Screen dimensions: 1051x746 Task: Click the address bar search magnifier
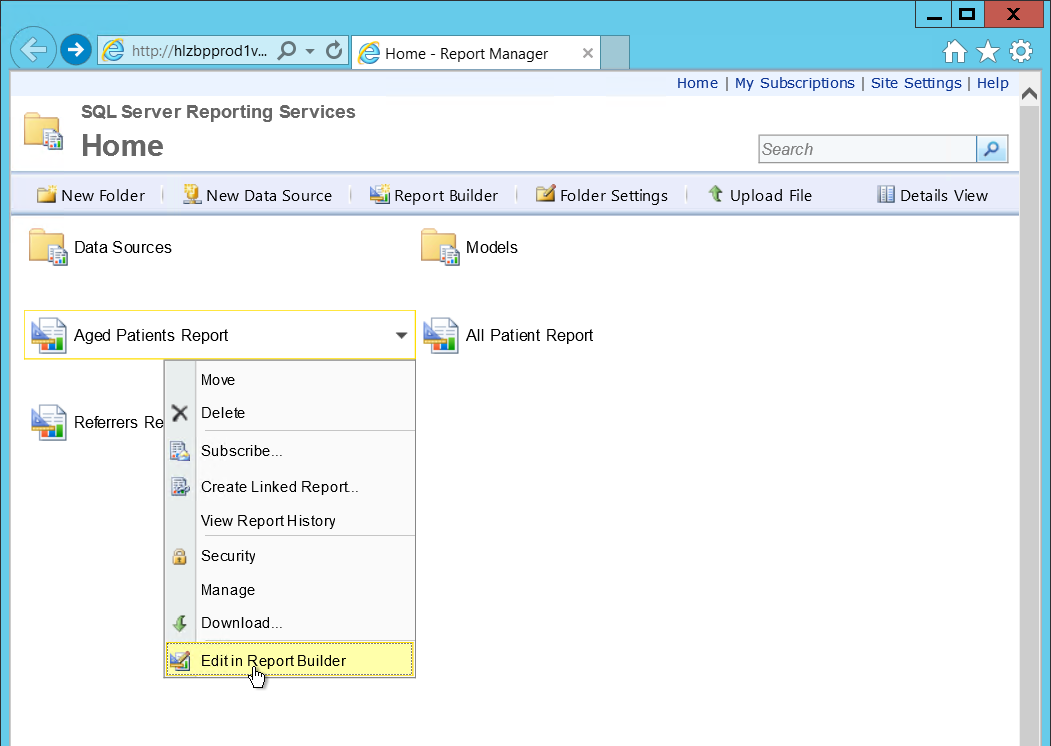(x=287, y=50)
